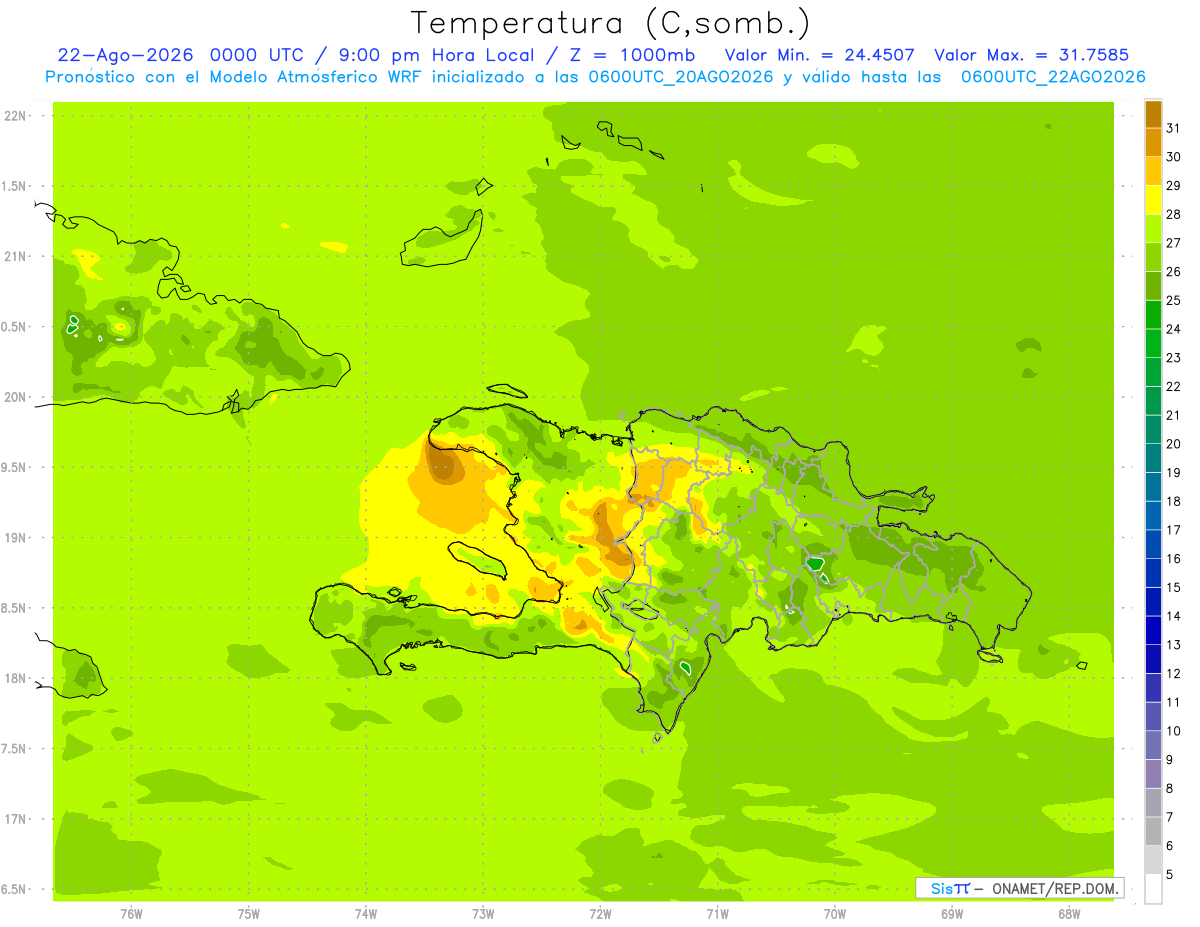Click the '74W' longitude label
The width and height of the screenshot is (1200, 927).
point(366,914)
